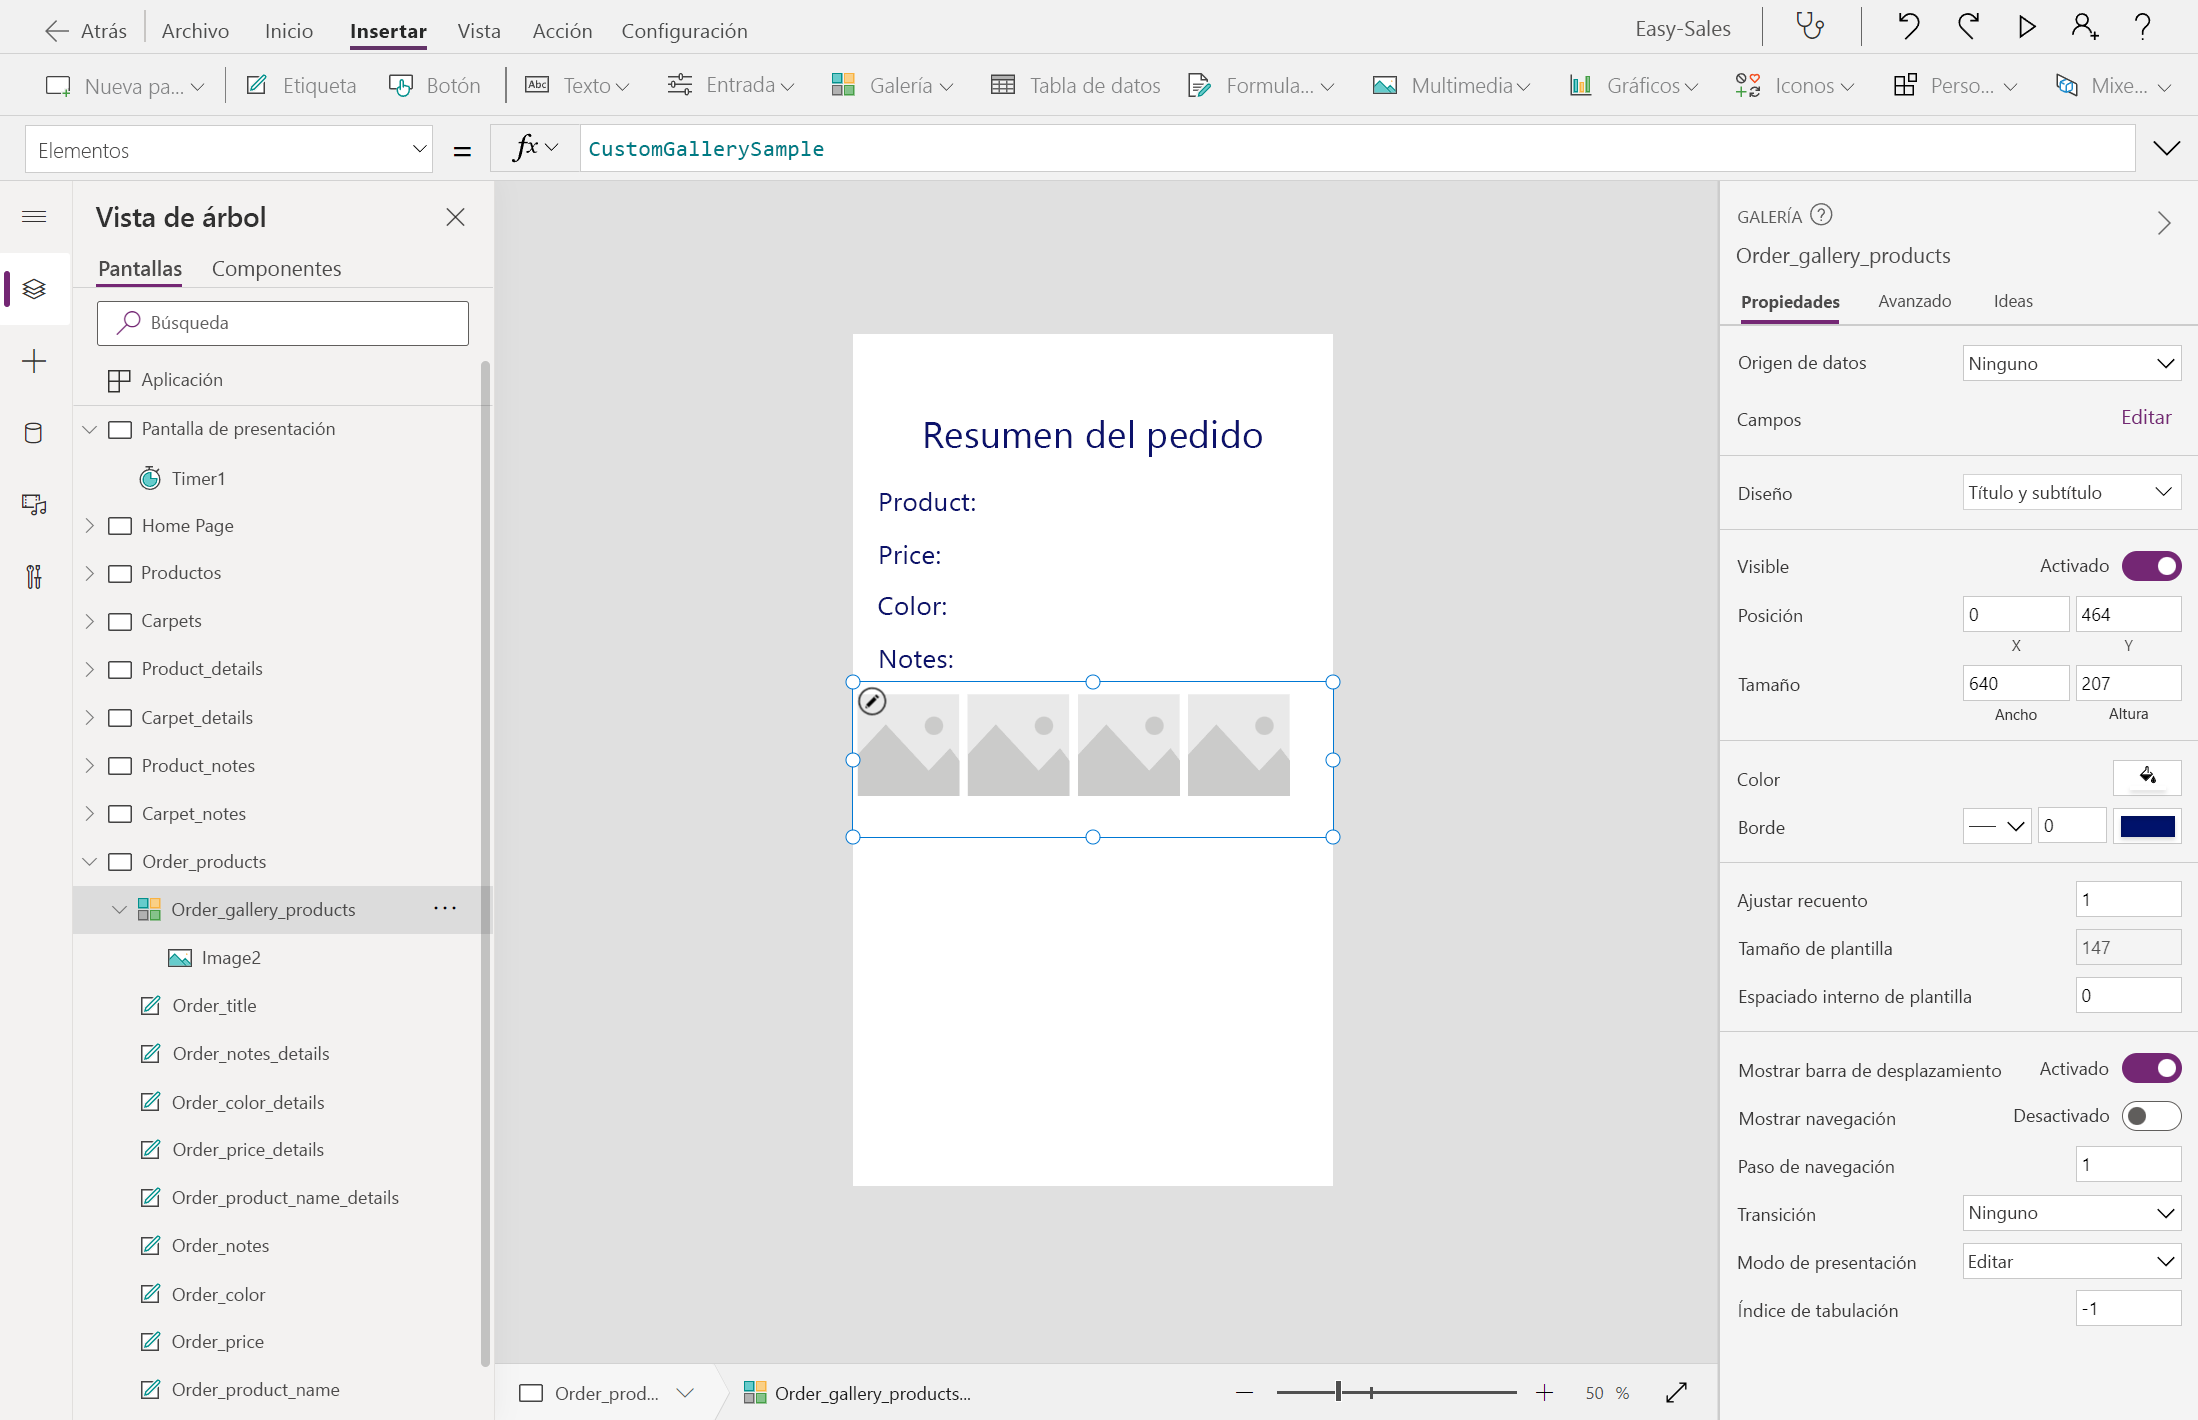This screenshot has width=2198, height=1420.
Task: Open the Data sources cylinder icon
Action: coord(34,433)
